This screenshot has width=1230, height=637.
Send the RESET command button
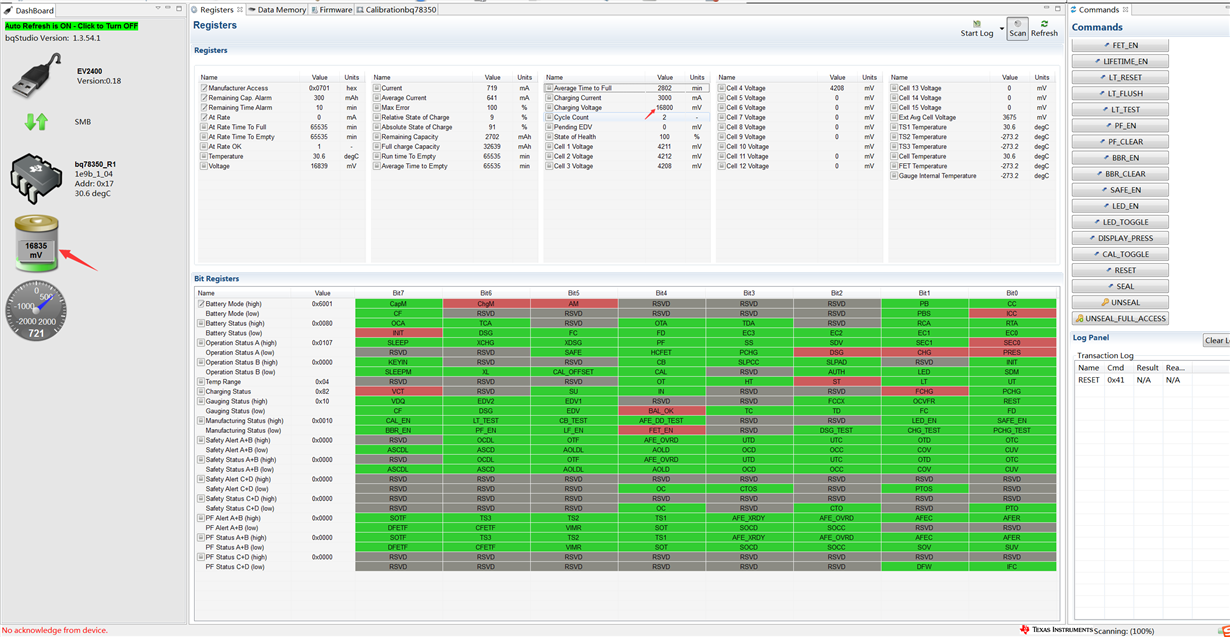coord(1121,270)
